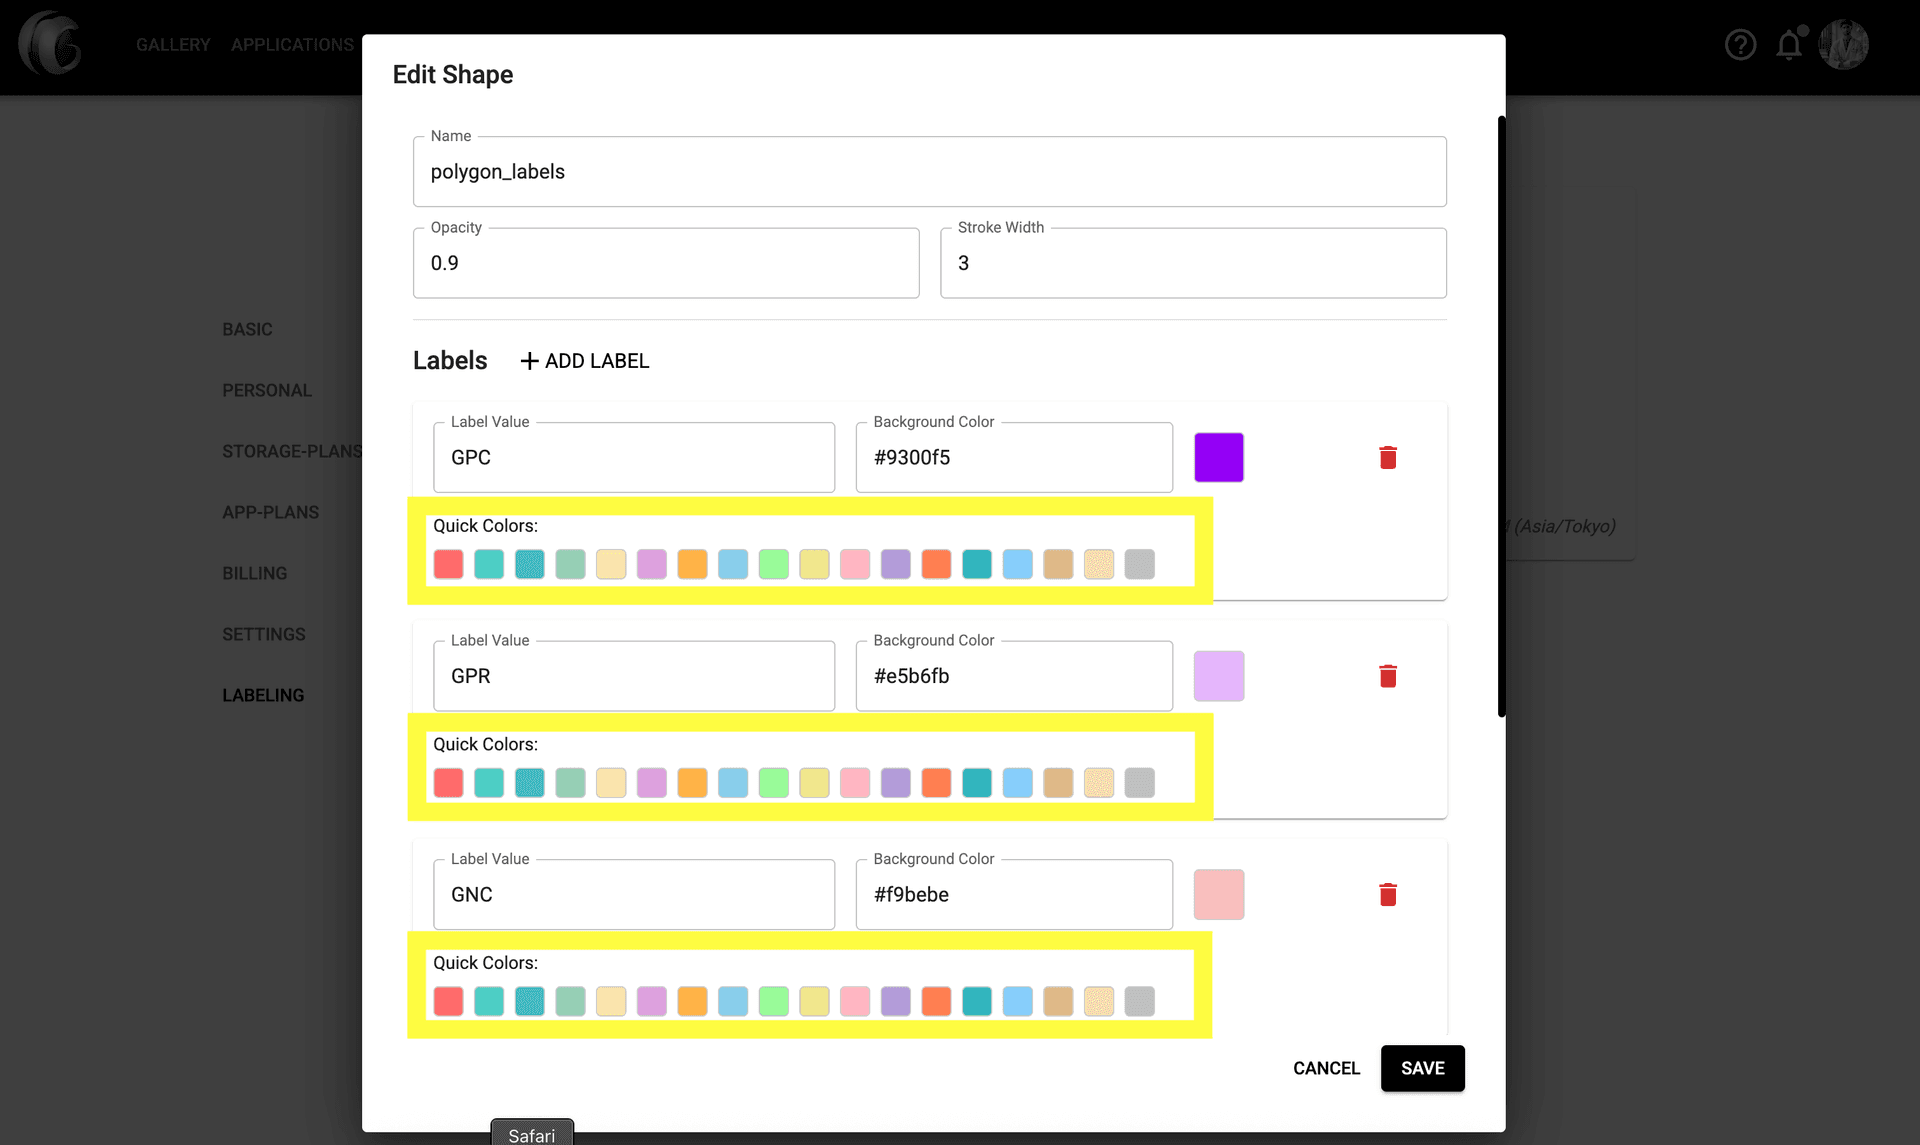Click the application logo top left
This screenshot has width=1920, height=1145.
pos(50,44)
